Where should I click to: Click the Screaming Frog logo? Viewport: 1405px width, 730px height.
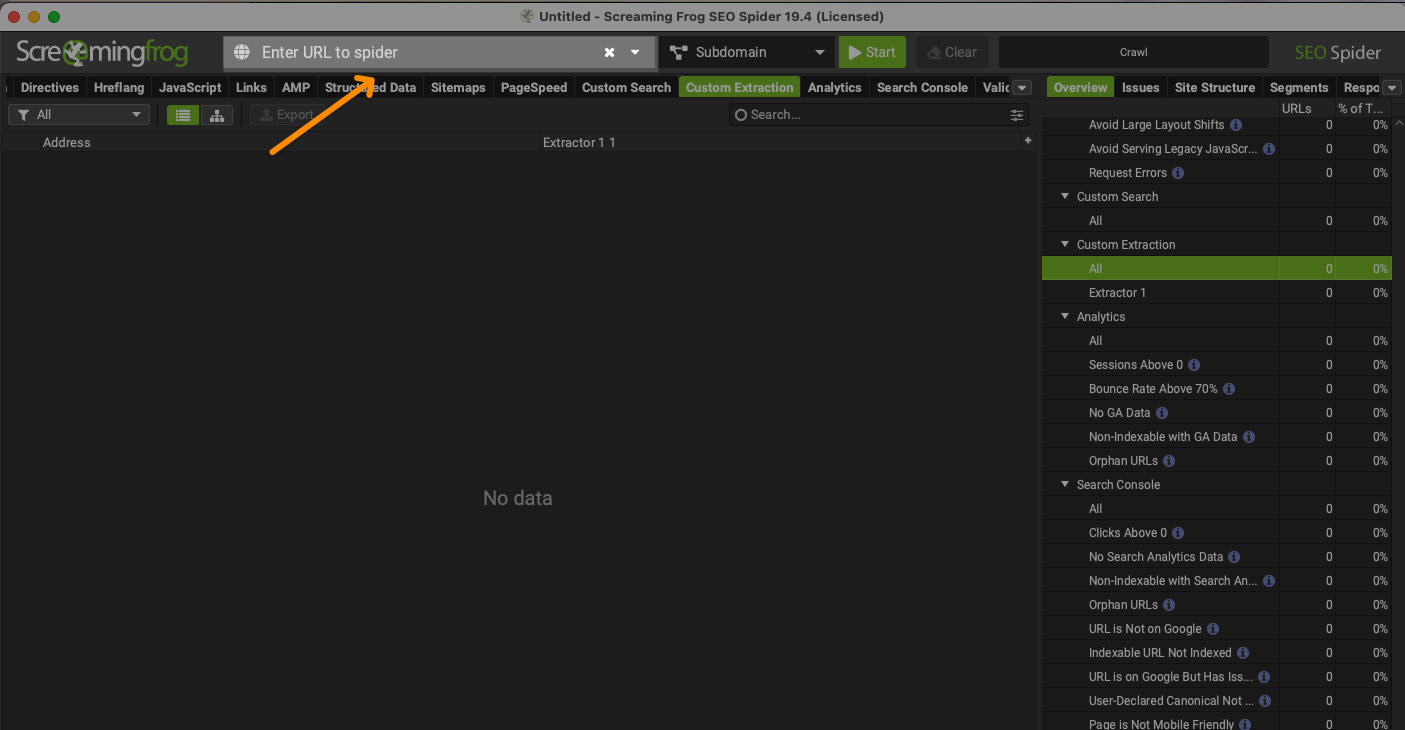[x=101, y=52]
